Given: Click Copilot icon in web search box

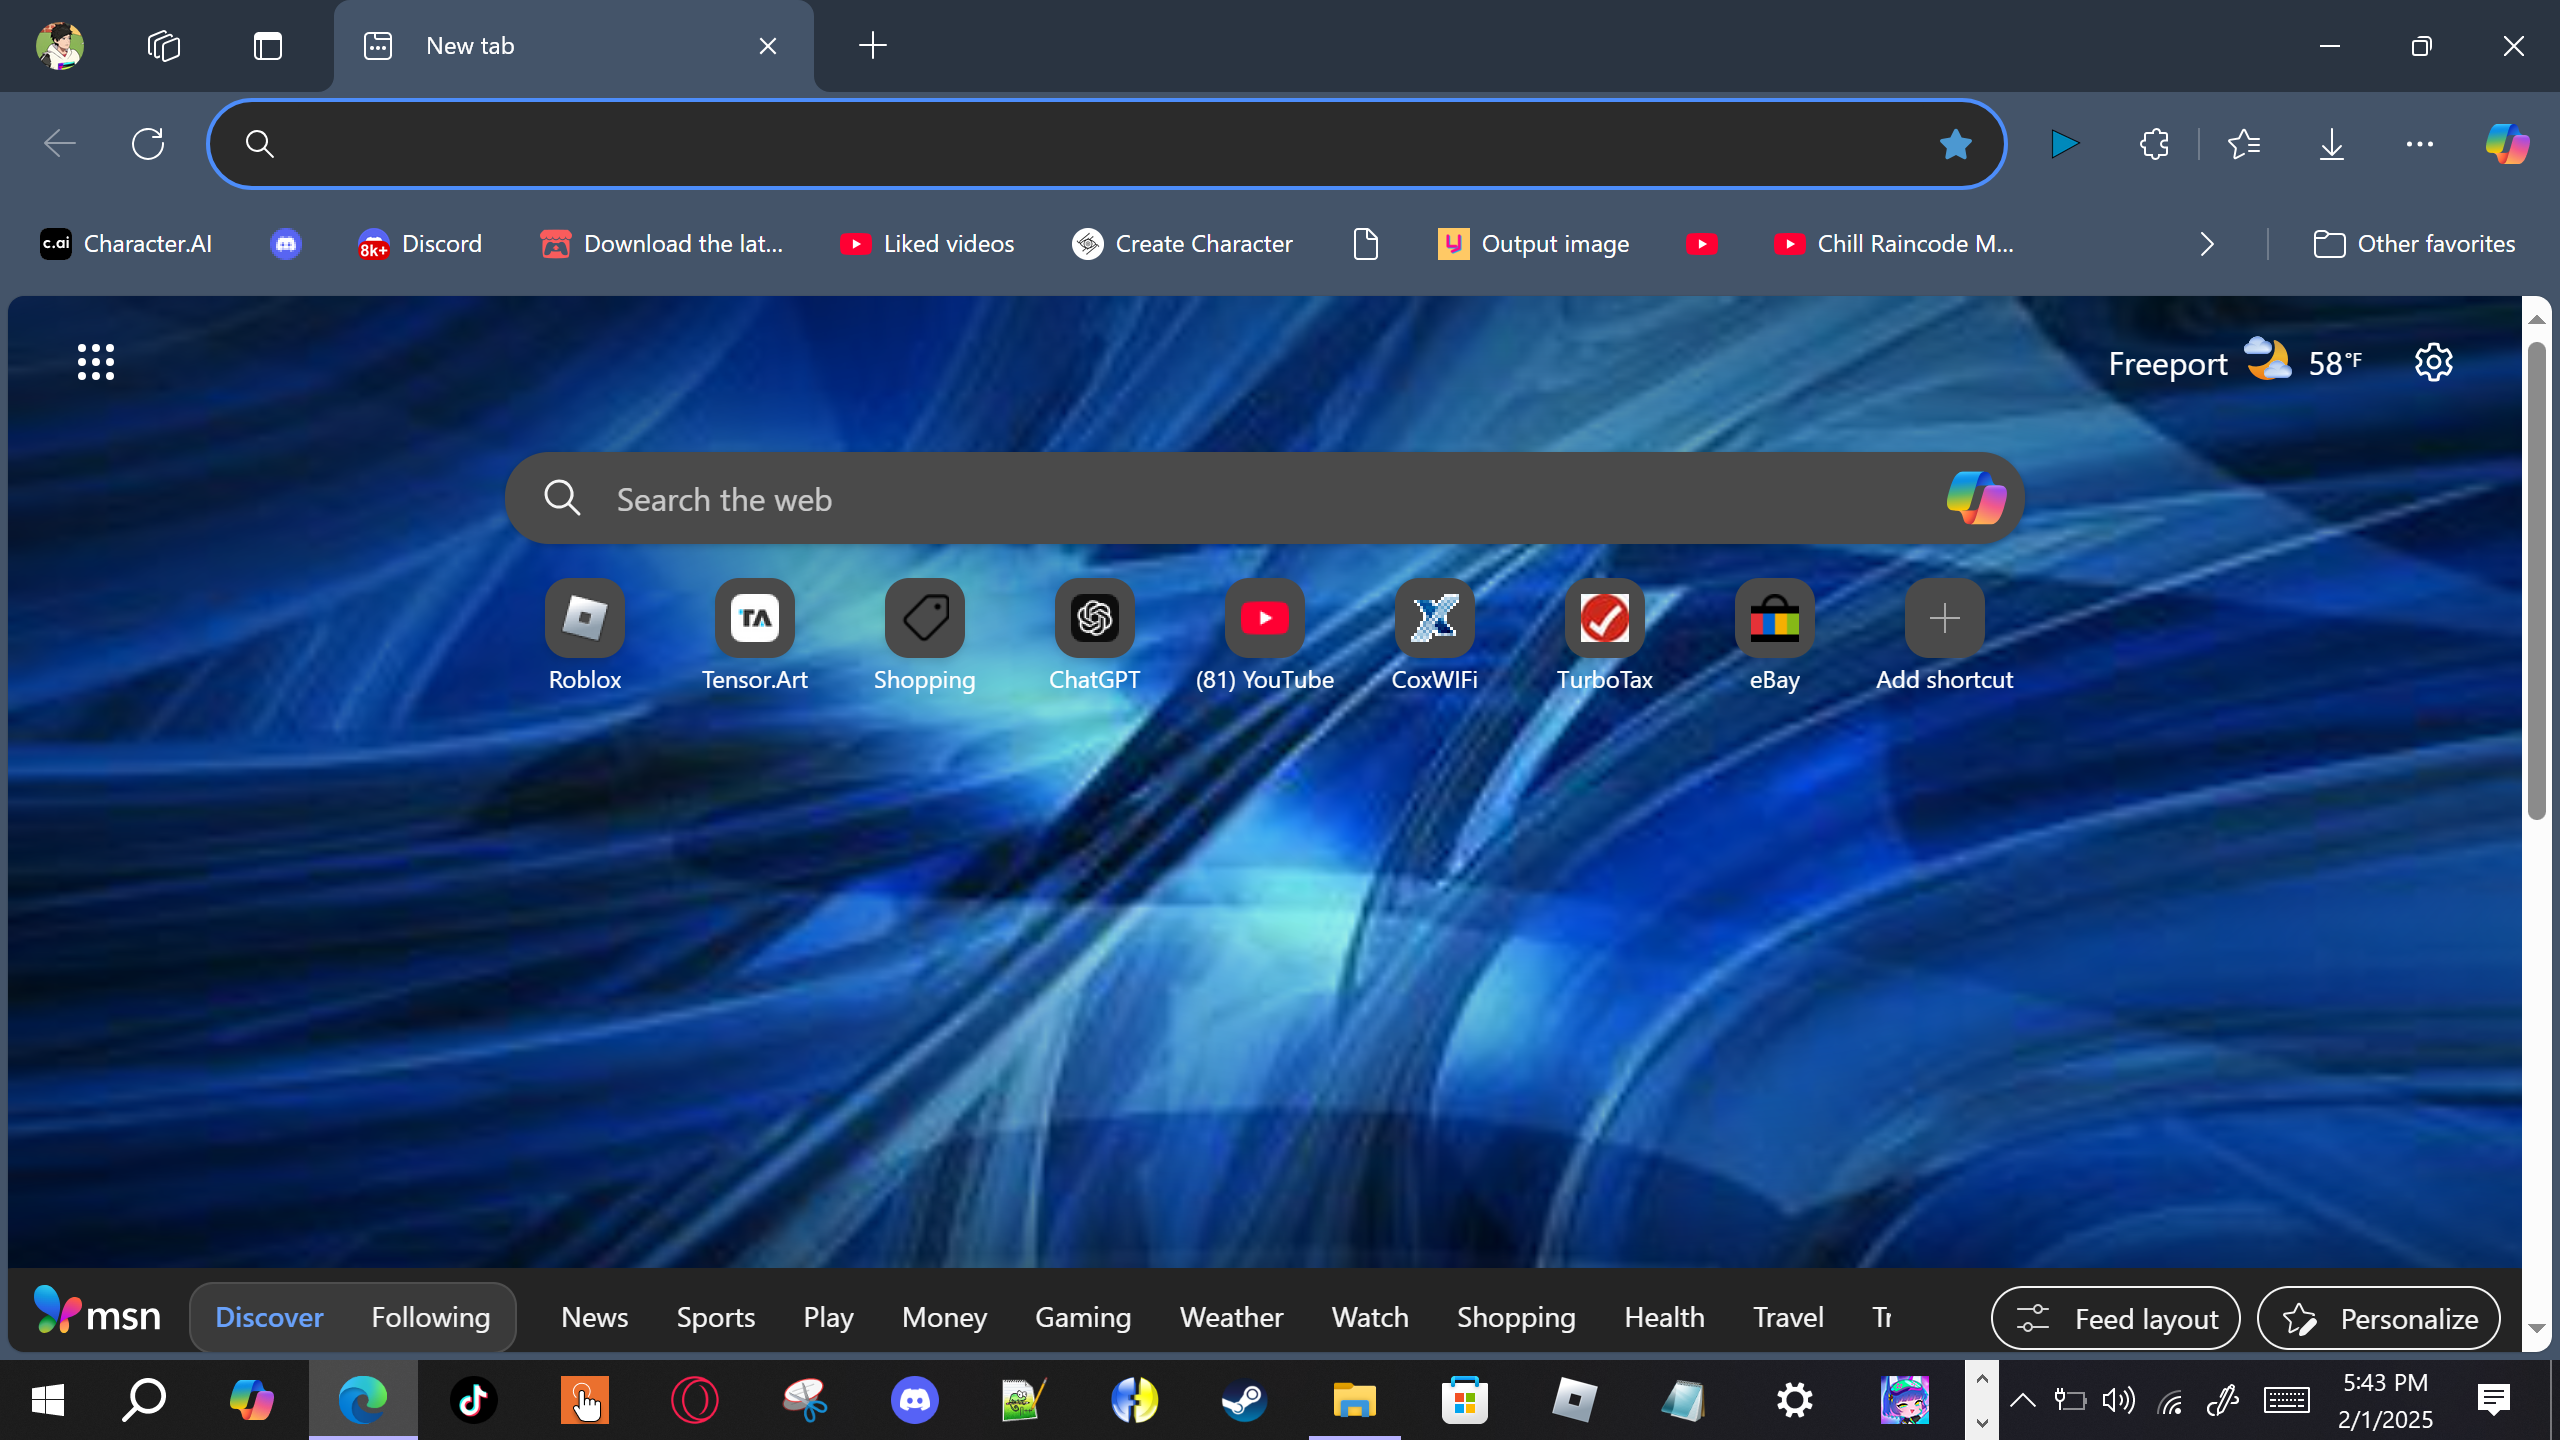Looking at the screenshot, I should click(1975, 498).
